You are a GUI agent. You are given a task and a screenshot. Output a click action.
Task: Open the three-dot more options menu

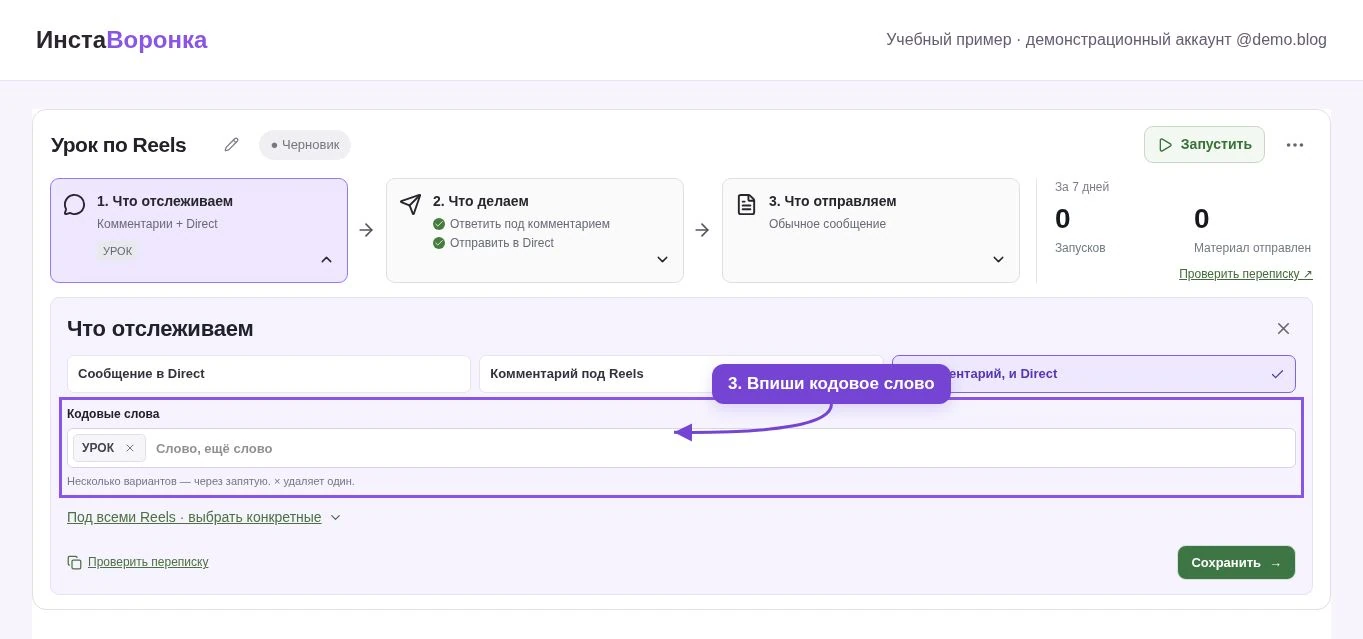point(1295,145)
